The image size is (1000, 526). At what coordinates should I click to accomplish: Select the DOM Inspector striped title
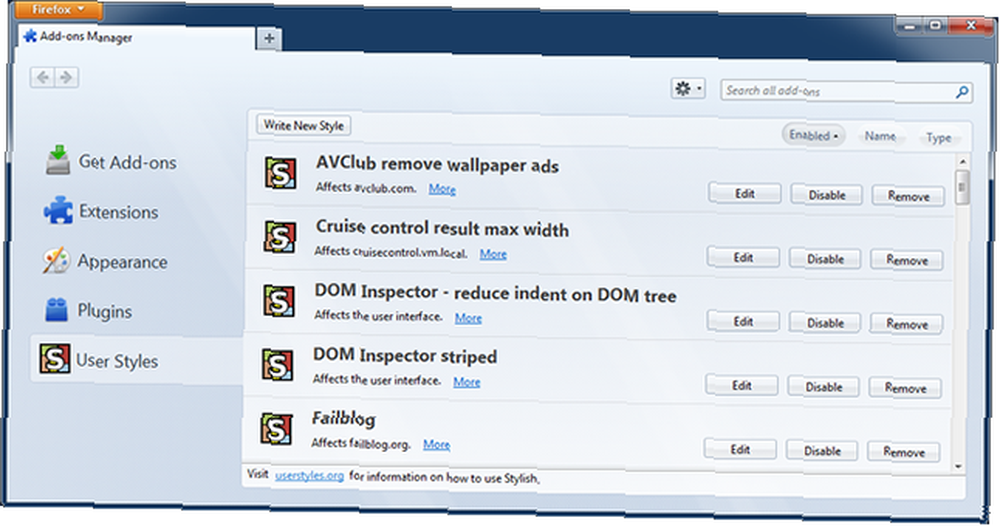coord(404,355)
